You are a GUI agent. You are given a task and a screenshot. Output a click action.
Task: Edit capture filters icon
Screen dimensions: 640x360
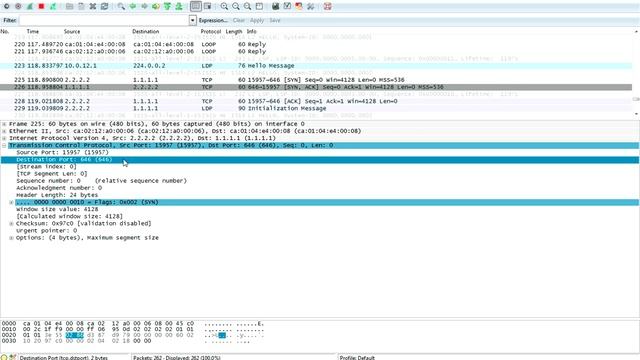click(x=276, y=7)
